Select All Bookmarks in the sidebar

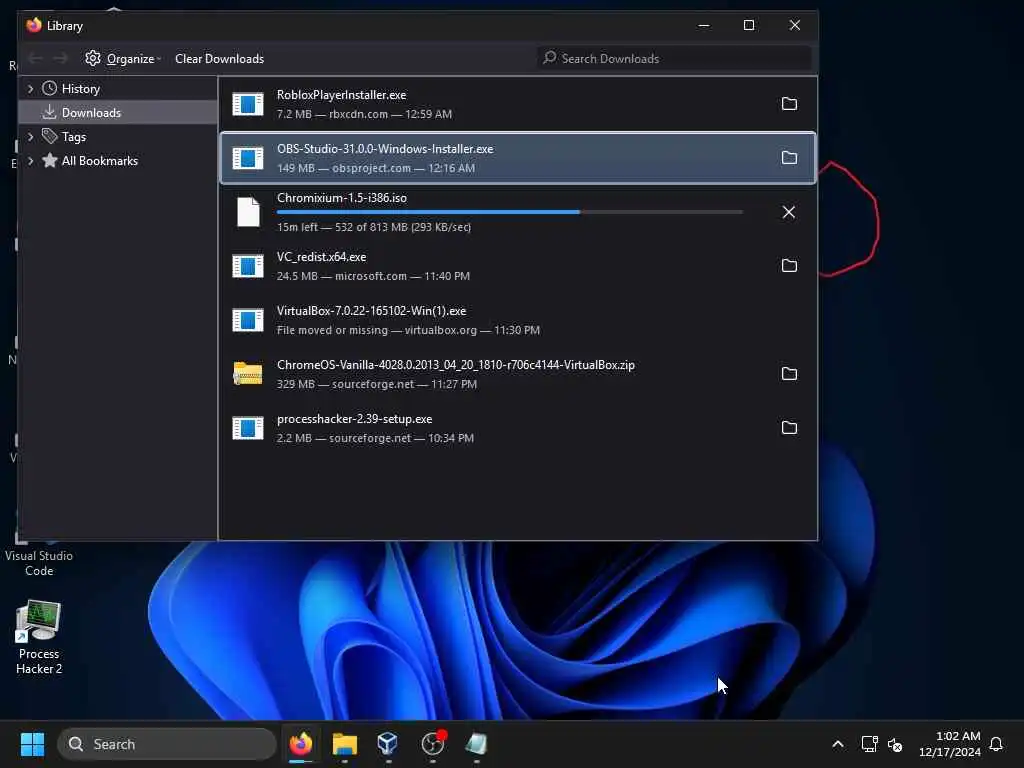[x=99, y=161]
